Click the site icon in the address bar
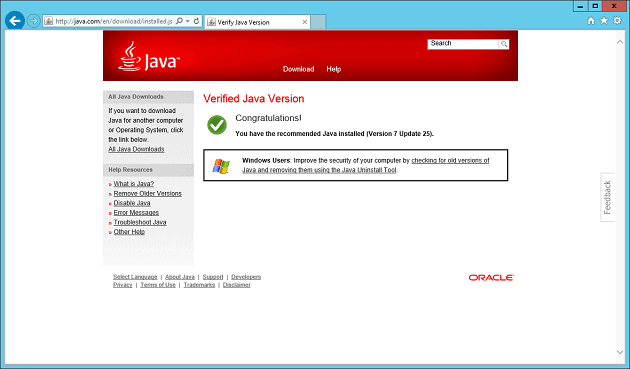630x369 pixels. [49, 21]
